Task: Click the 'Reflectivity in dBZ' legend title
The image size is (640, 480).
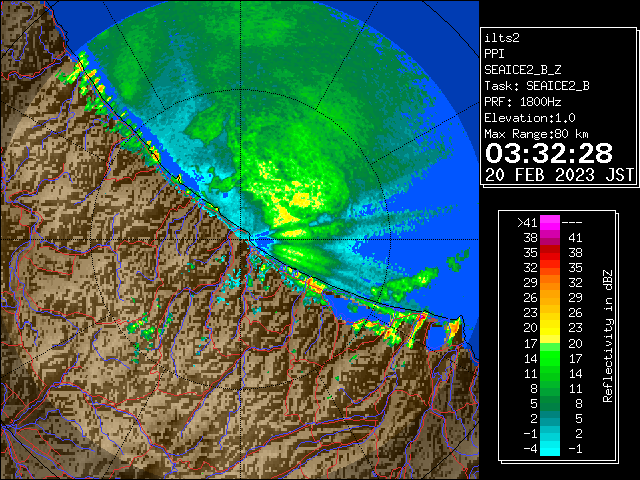Action: (608, 336)
